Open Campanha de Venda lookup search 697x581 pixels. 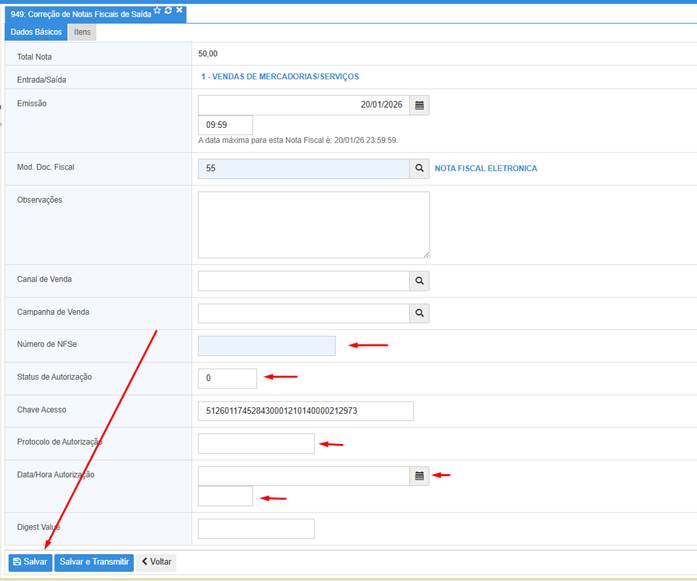click(419, 313)
